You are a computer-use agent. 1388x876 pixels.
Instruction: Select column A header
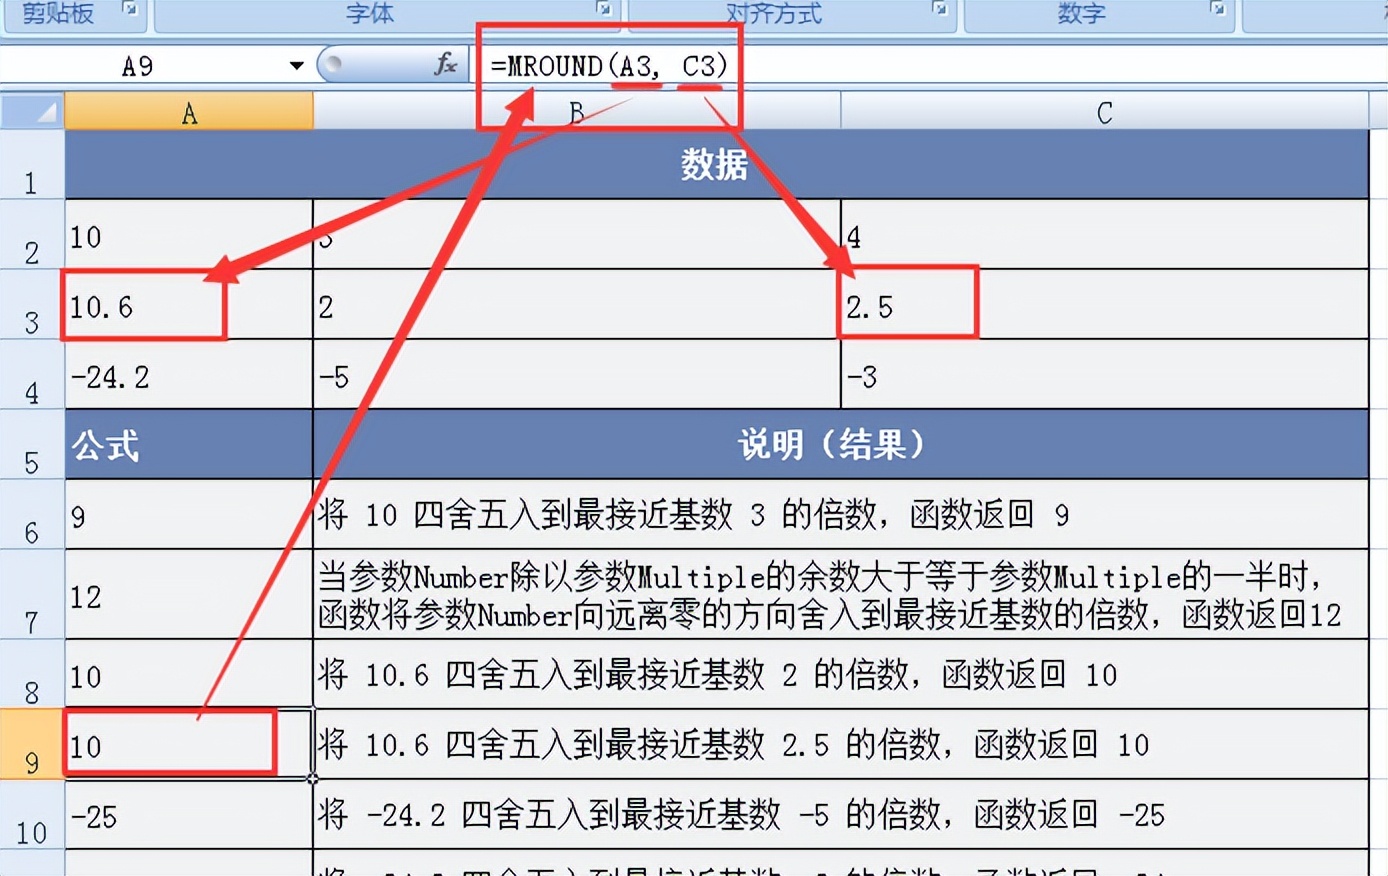click(x=189, y=112)
